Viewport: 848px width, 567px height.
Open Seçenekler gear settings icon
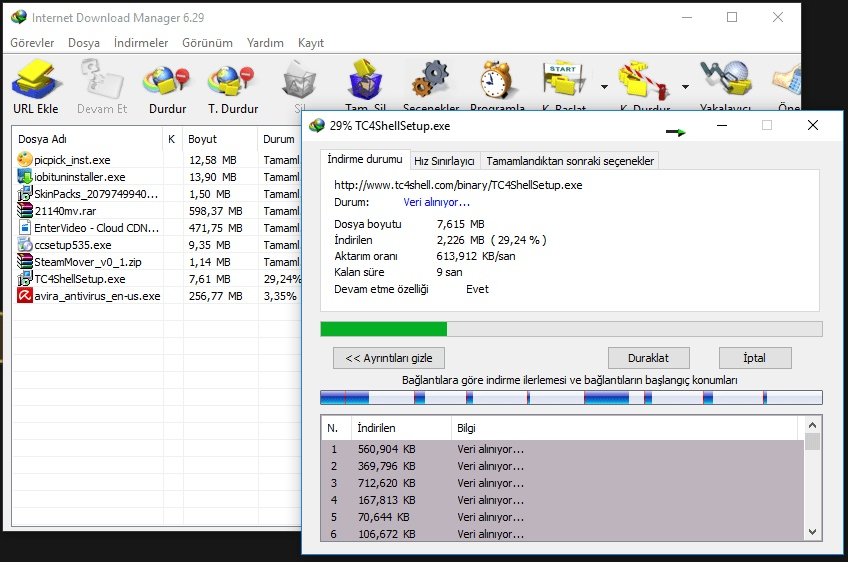431,80
